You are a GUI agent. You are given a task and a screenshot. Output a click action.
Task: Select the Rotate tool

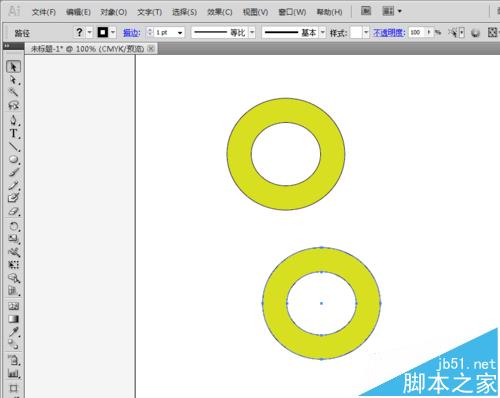pos(13,226)
